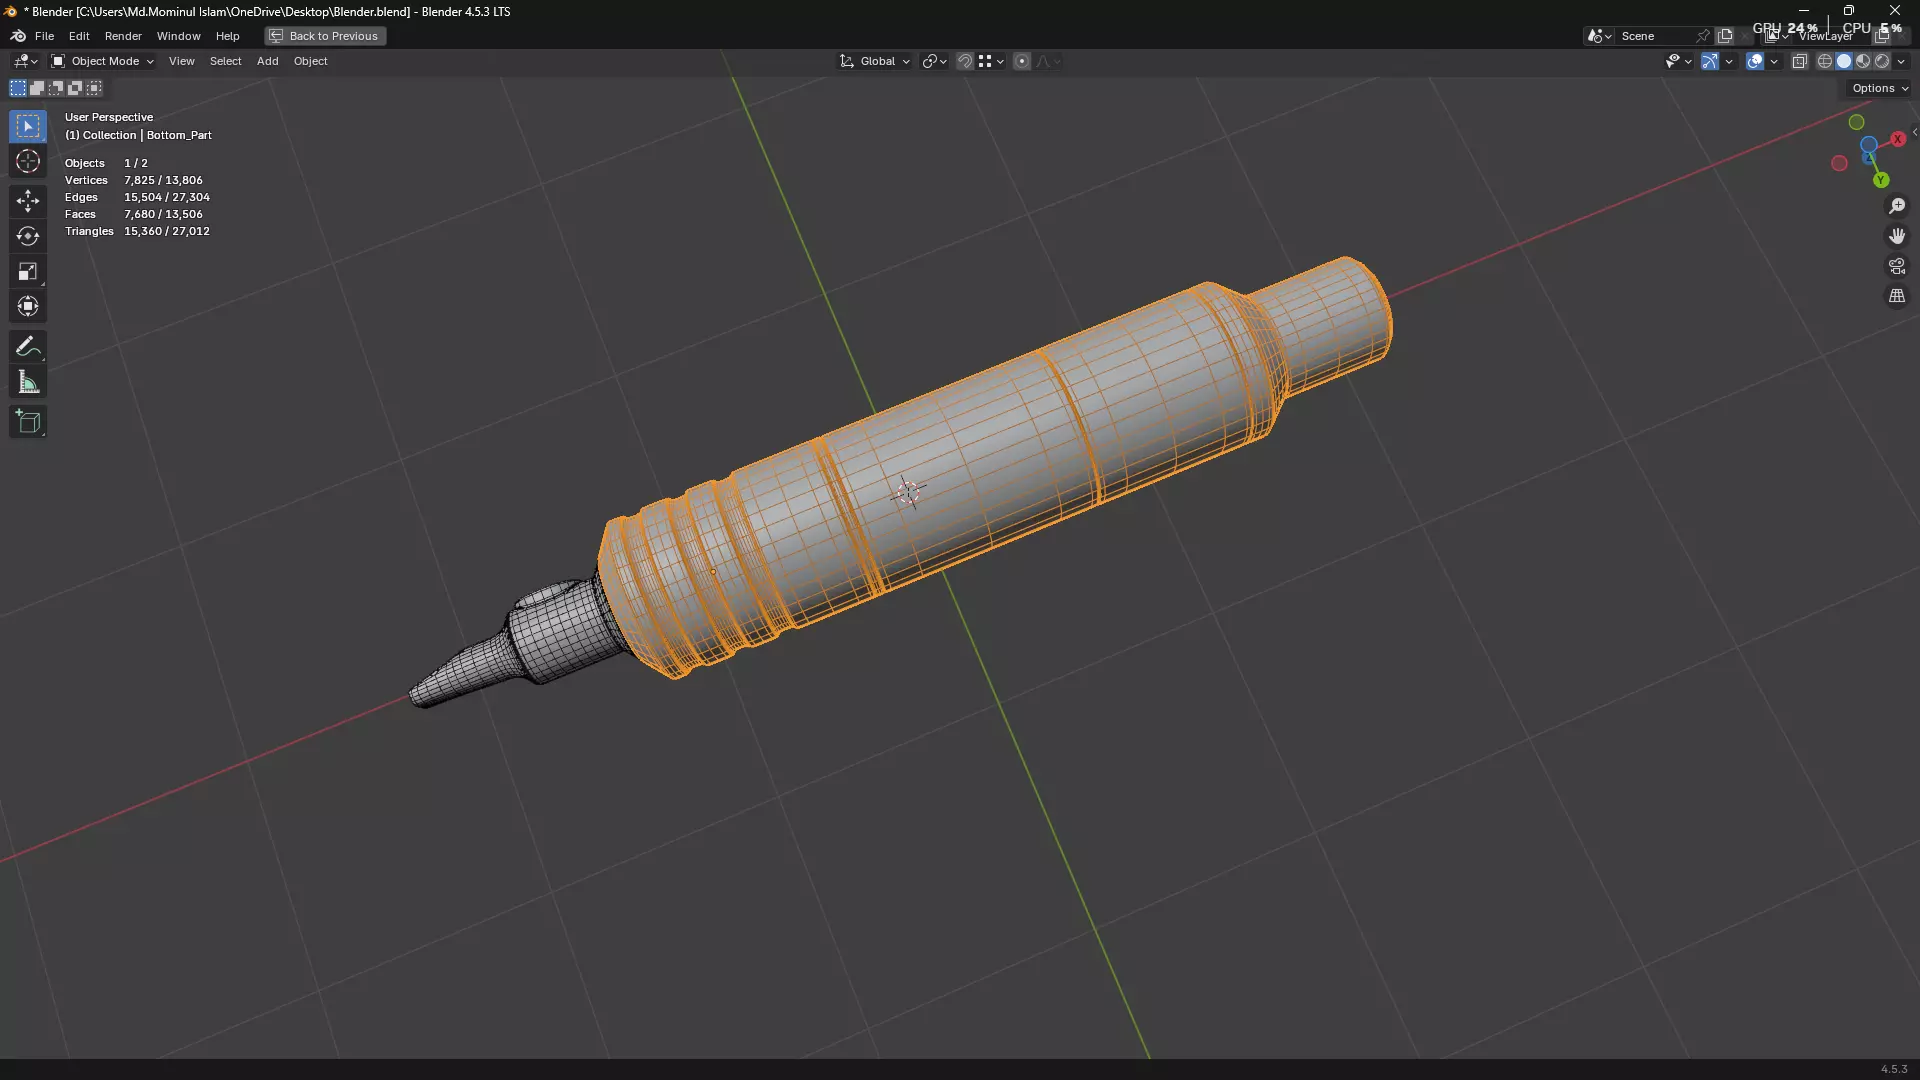This screenshot has width=1920, height=1080.
Task: Create new scene copy icon
Action: point(1725,36)
